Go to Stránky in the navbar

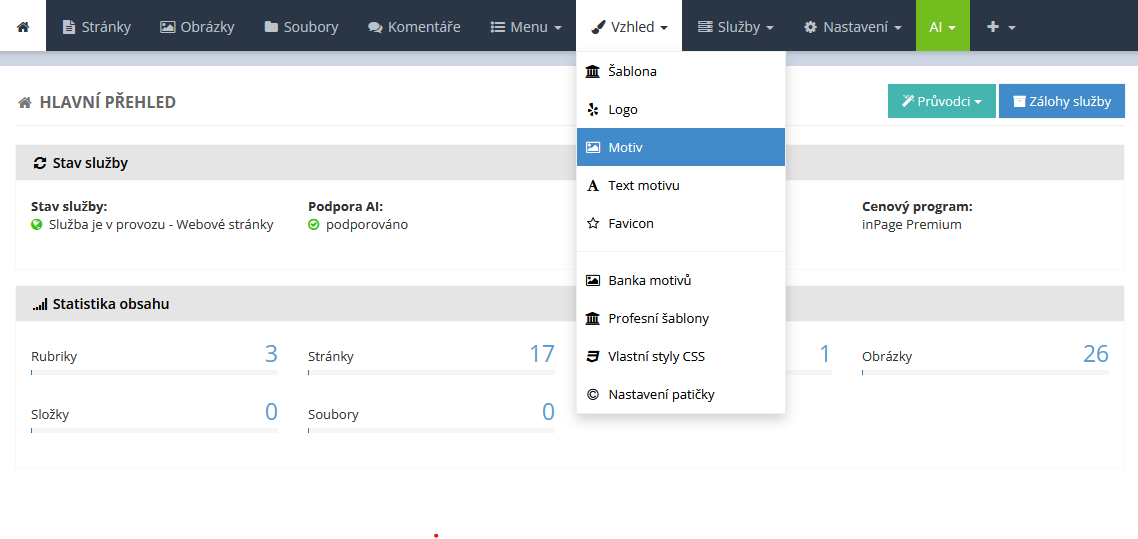[x=97, y=27]
